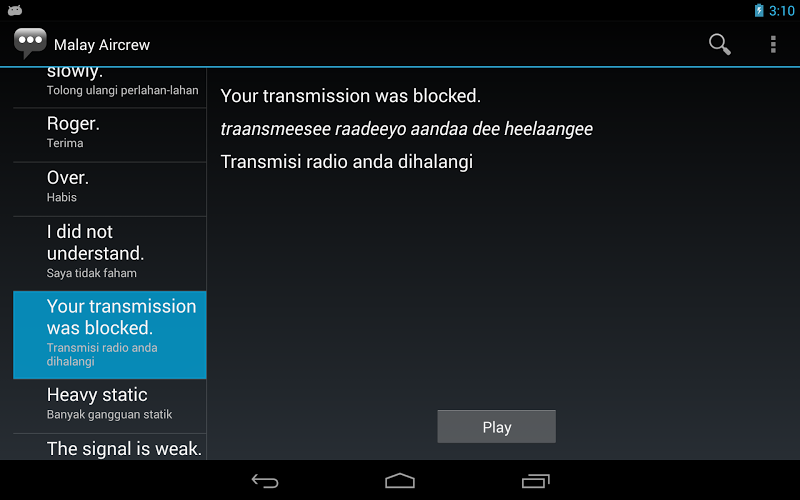Tap the 'Malay Aircrew' app title
Viewport: 800px width, 500px height.
tap(102, 45)
